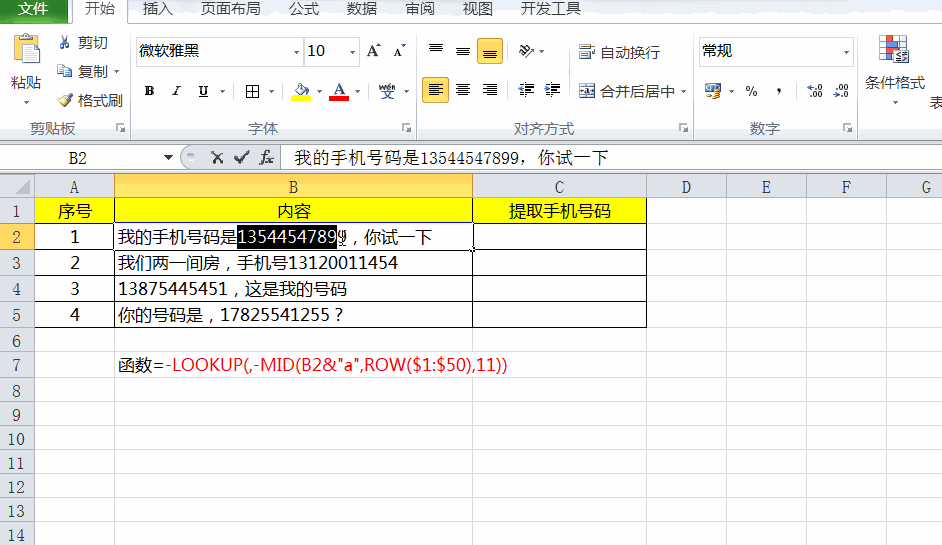
Task: Expand border options arrow
Action: point(272,91)
